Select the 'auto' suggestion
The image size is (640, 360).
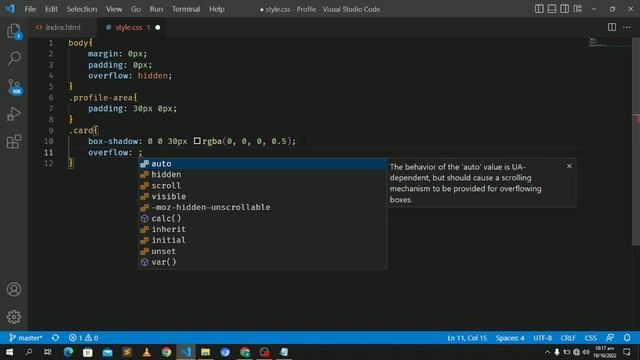262,164
